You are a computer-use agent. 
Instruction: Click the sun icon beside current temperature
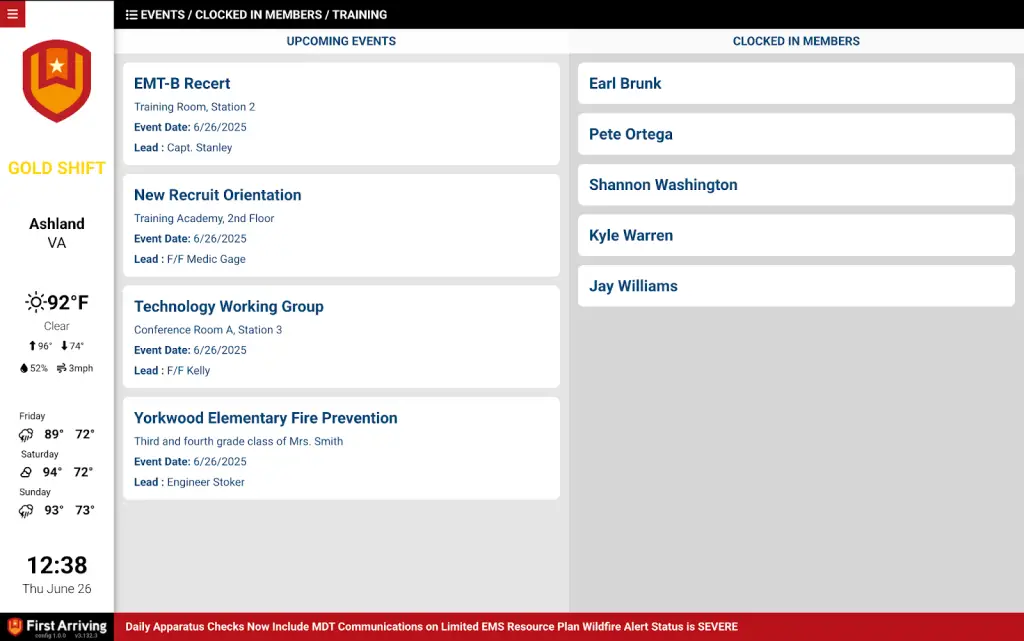(35, 302)
